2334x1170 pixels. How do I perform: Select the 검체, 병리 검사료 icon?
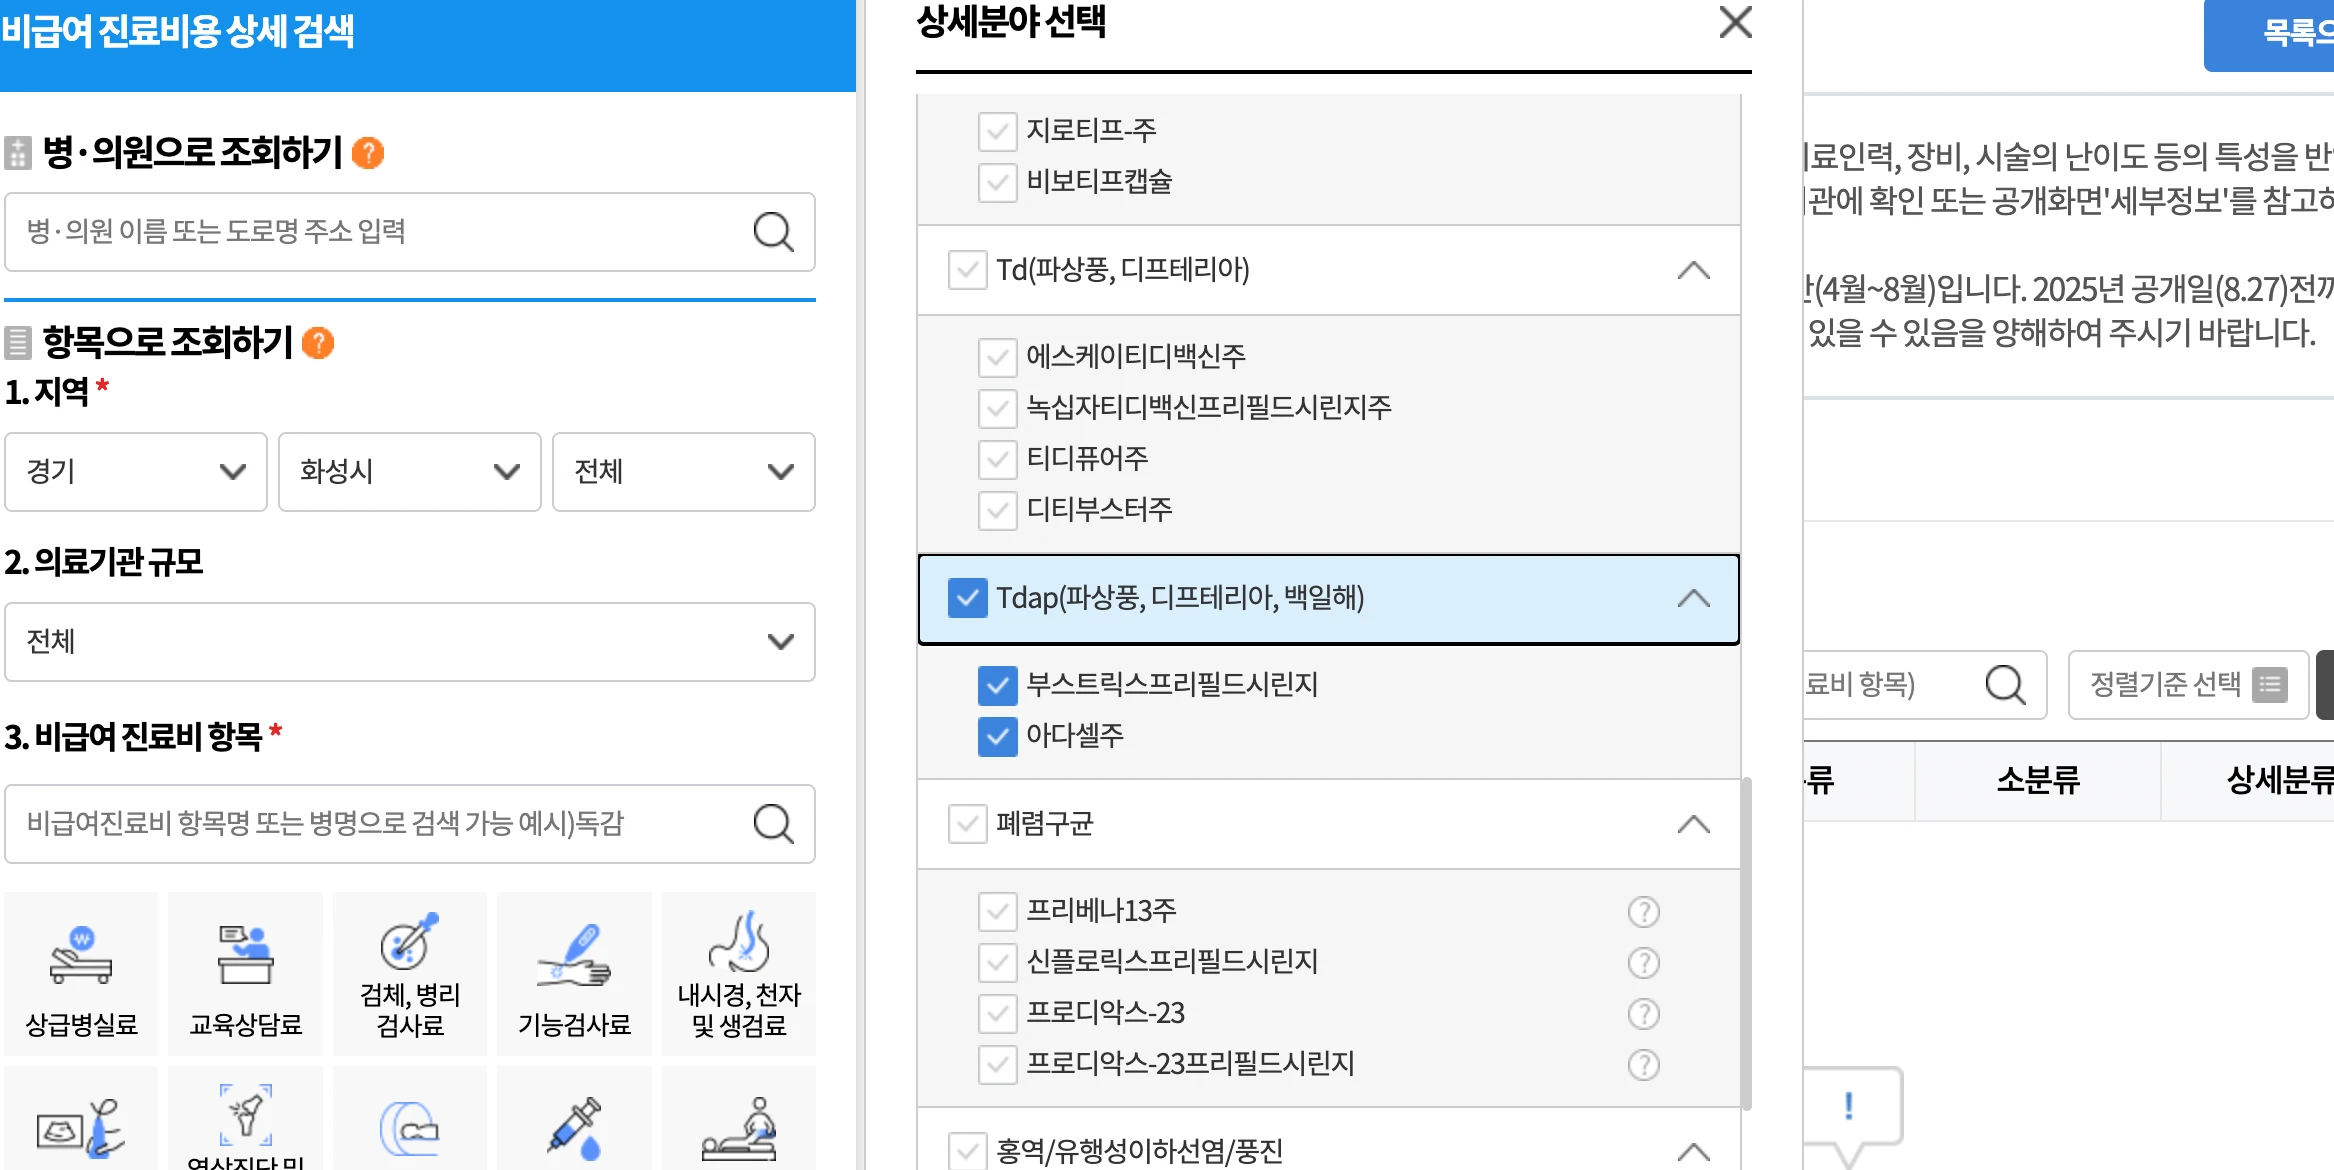409,973
